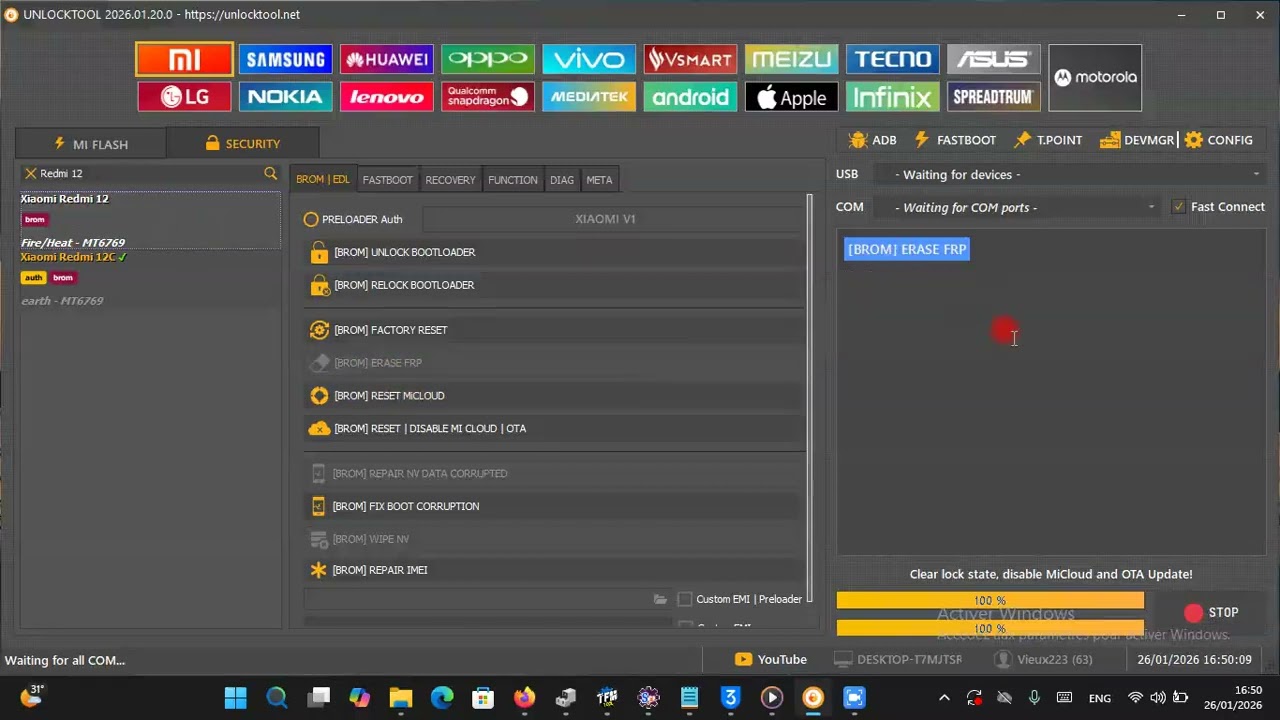
Task: Choose the Samsung brand logo
Action: coord(285,59)
